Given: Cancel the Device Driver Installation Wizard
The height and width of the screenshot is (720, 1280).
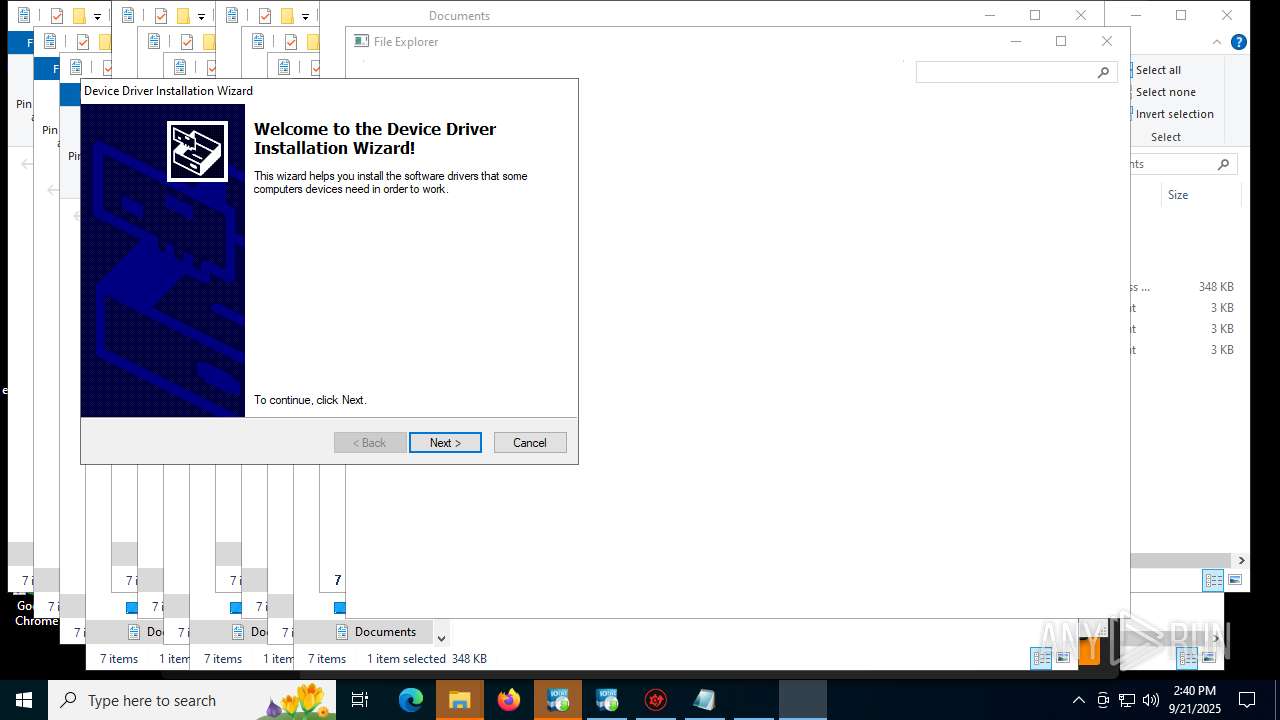Looking at the screenshot, I should click(530, 442).
